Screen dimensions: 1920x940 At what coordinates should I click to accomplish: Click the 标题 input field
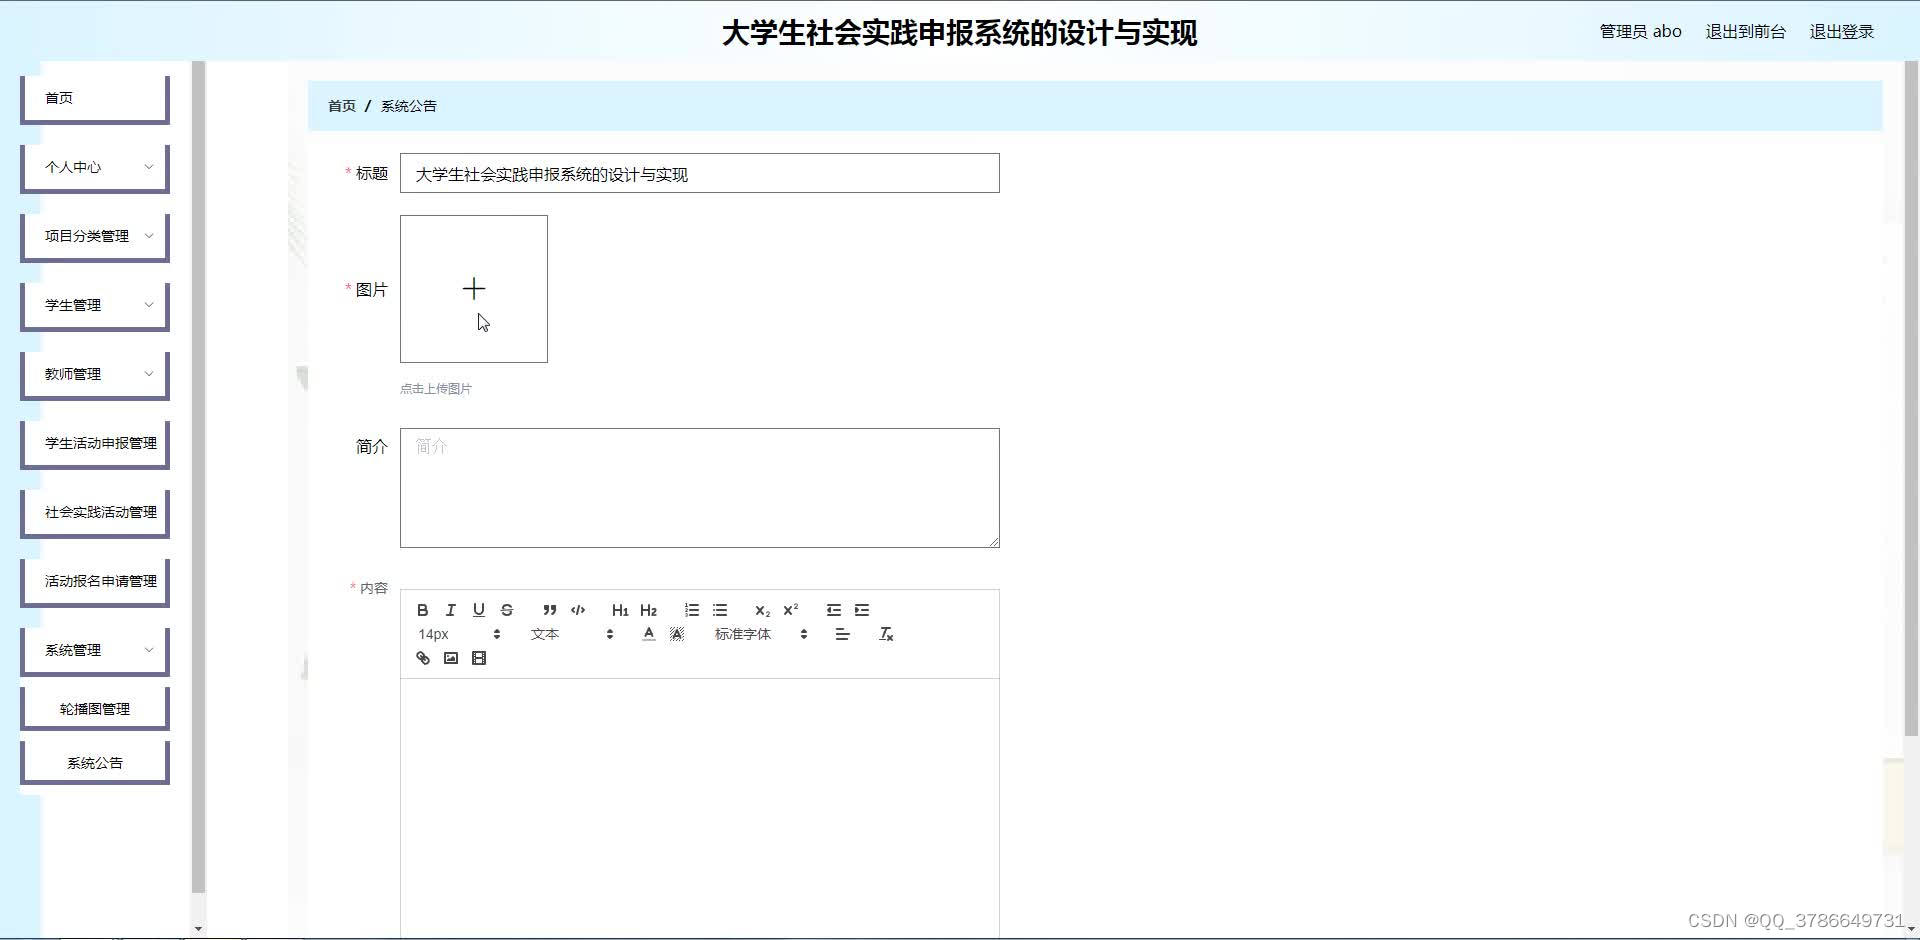tap(699, 173)
